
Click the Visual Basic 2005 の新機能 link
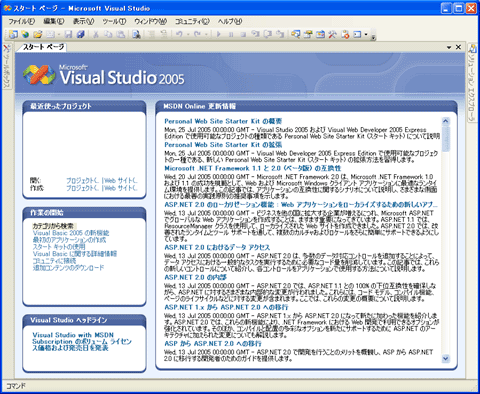point(71,233)
